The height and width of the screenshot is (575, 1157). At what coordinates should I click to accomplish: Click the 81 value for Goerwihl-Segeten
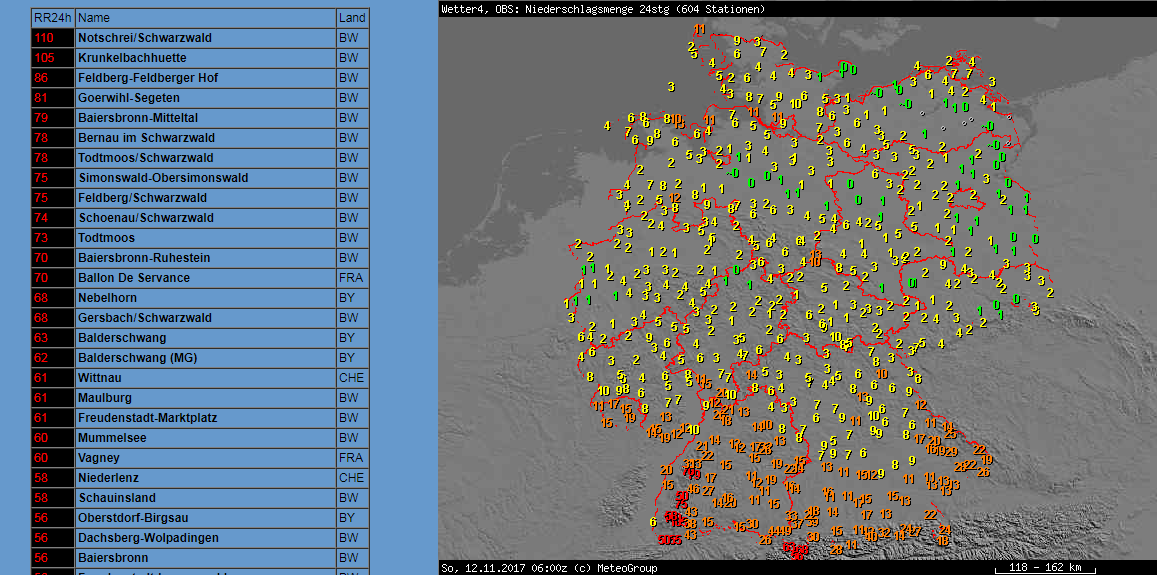pyautogui.click(x=41, y=97)
